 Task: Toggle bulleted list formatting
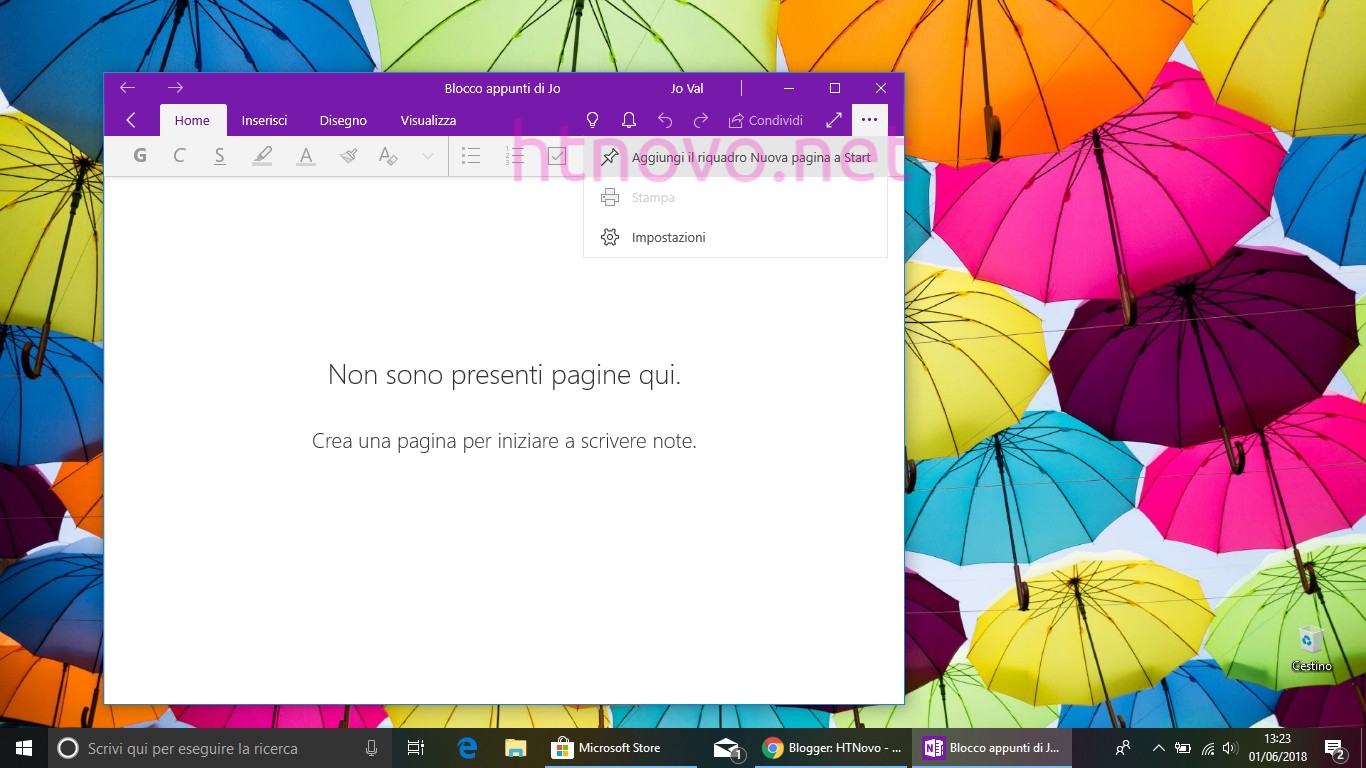(x=471, y=156)
